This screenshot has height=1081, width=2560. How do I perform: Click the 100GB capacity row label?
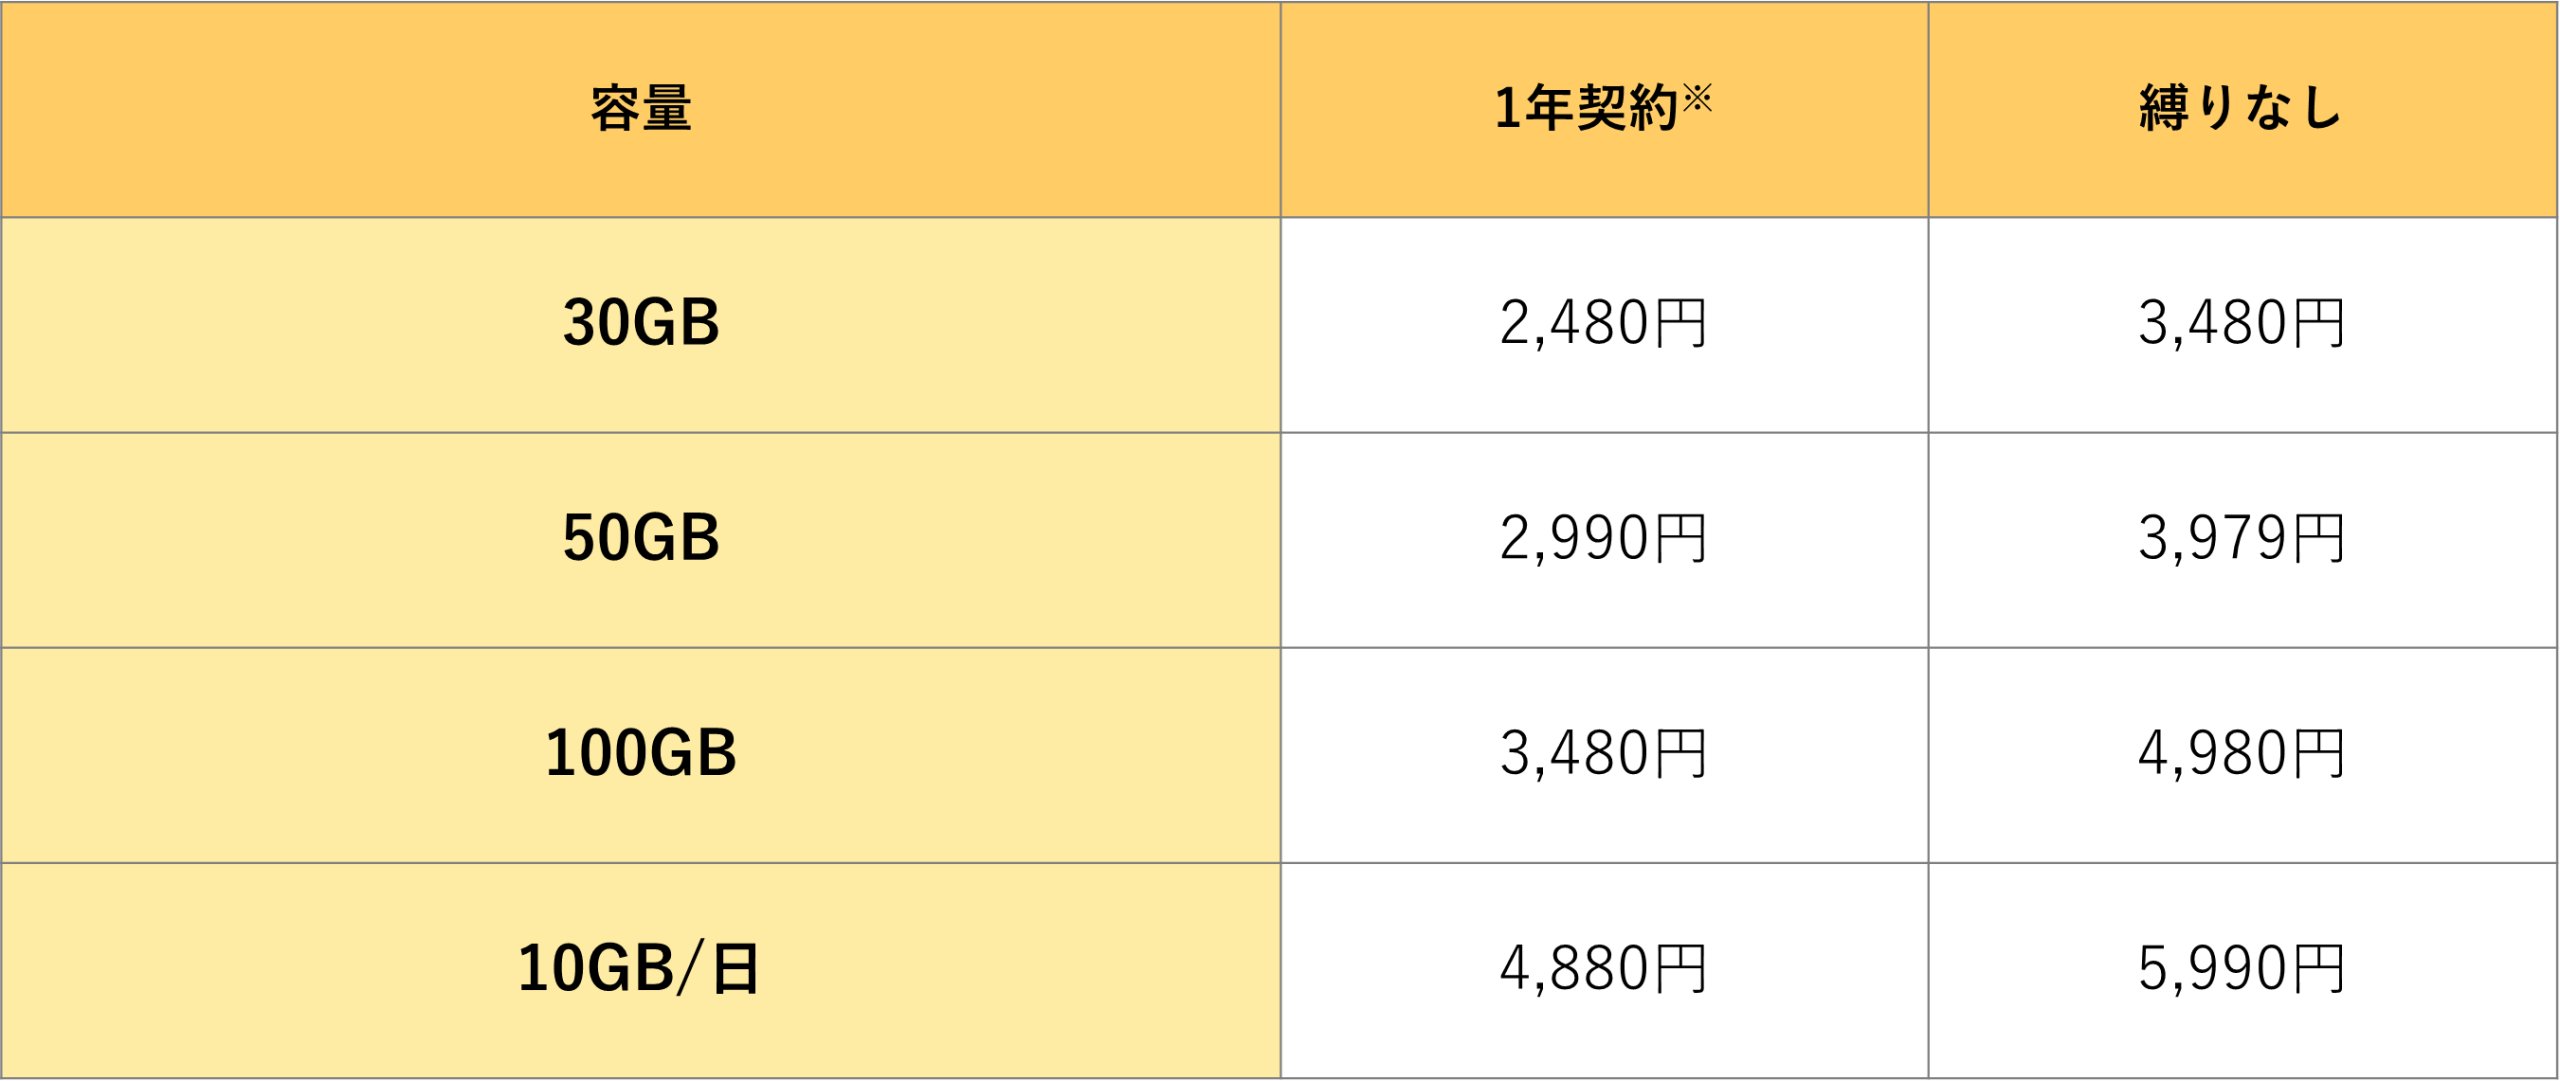(x=641, y=753)
